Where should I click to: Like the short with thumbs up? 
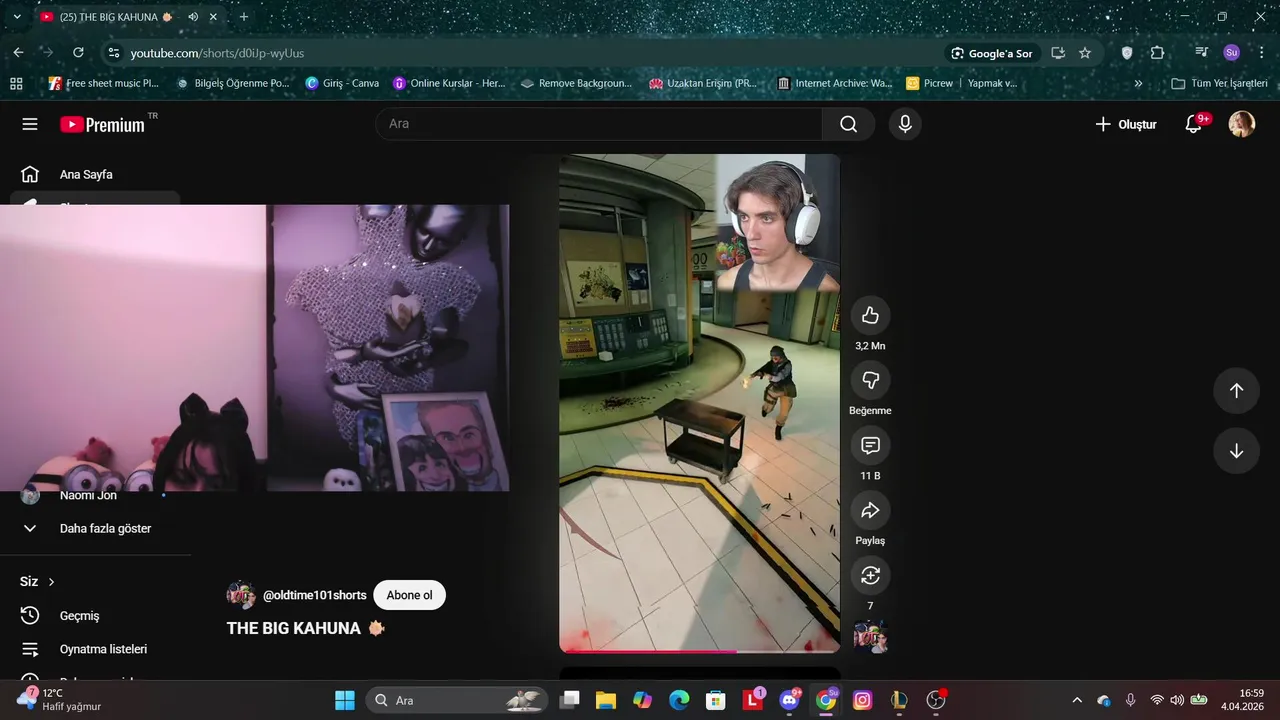[x=870, y=316]
